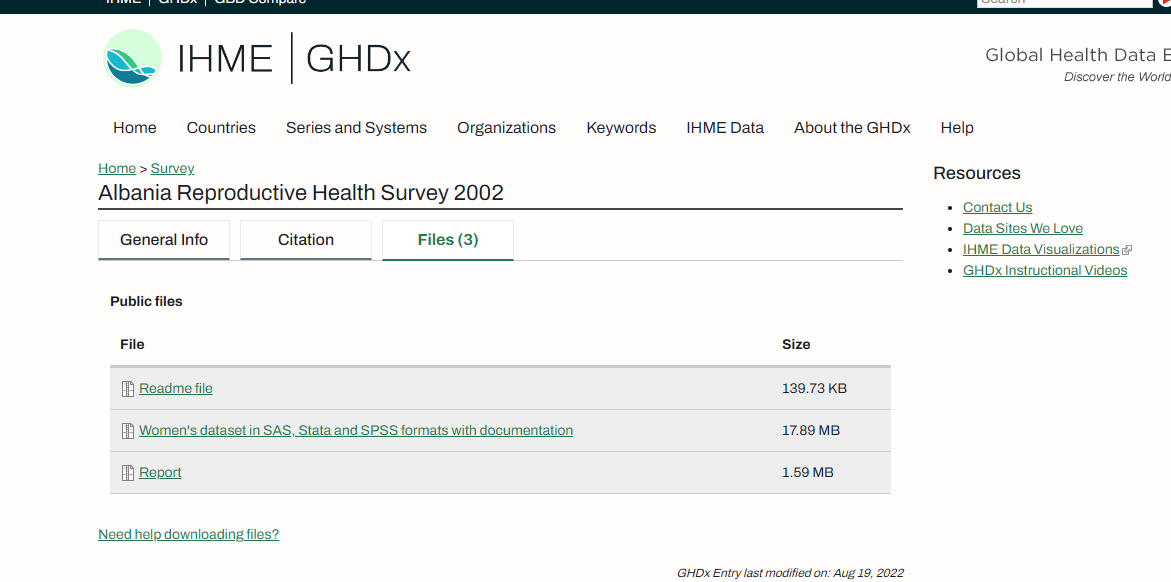This screenshot has height=582, width=1171.
Task: Open Need help downloading files link
Action: [x=188, y=534]
